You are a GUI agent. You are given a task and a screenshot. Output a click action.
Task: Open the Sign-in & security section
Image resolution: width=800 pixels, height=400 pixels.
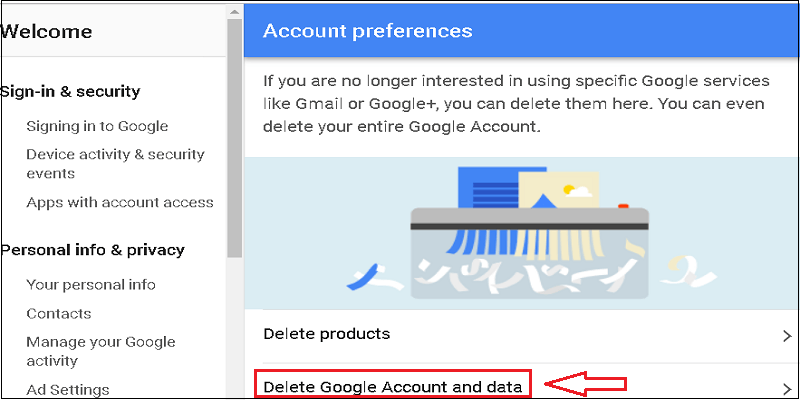point(70,91)
